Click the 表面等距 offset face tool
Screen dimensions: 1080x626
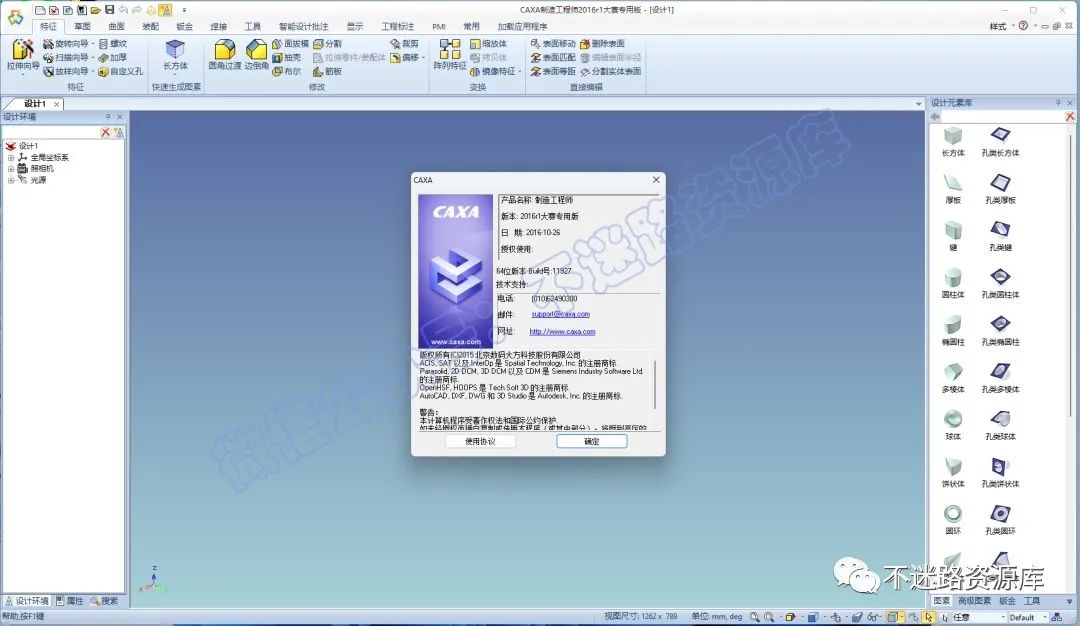point(553,71)
